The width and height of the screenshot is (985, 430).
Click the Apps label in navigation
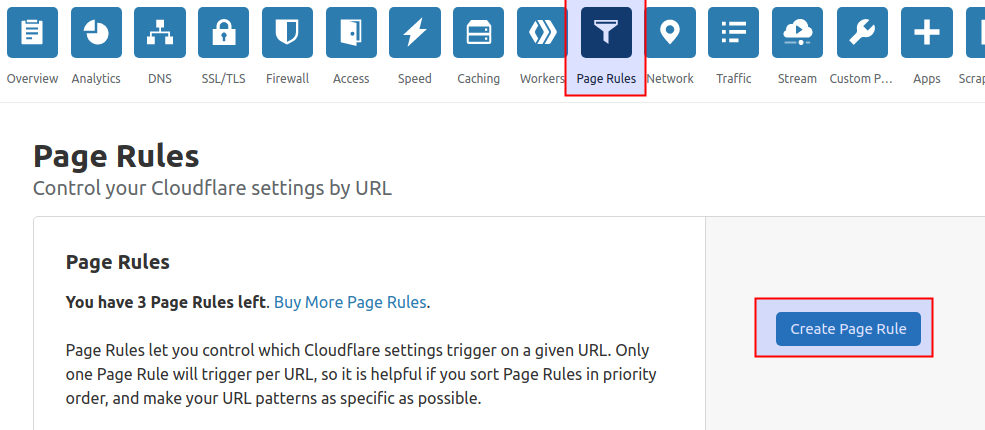pos(927,79)
